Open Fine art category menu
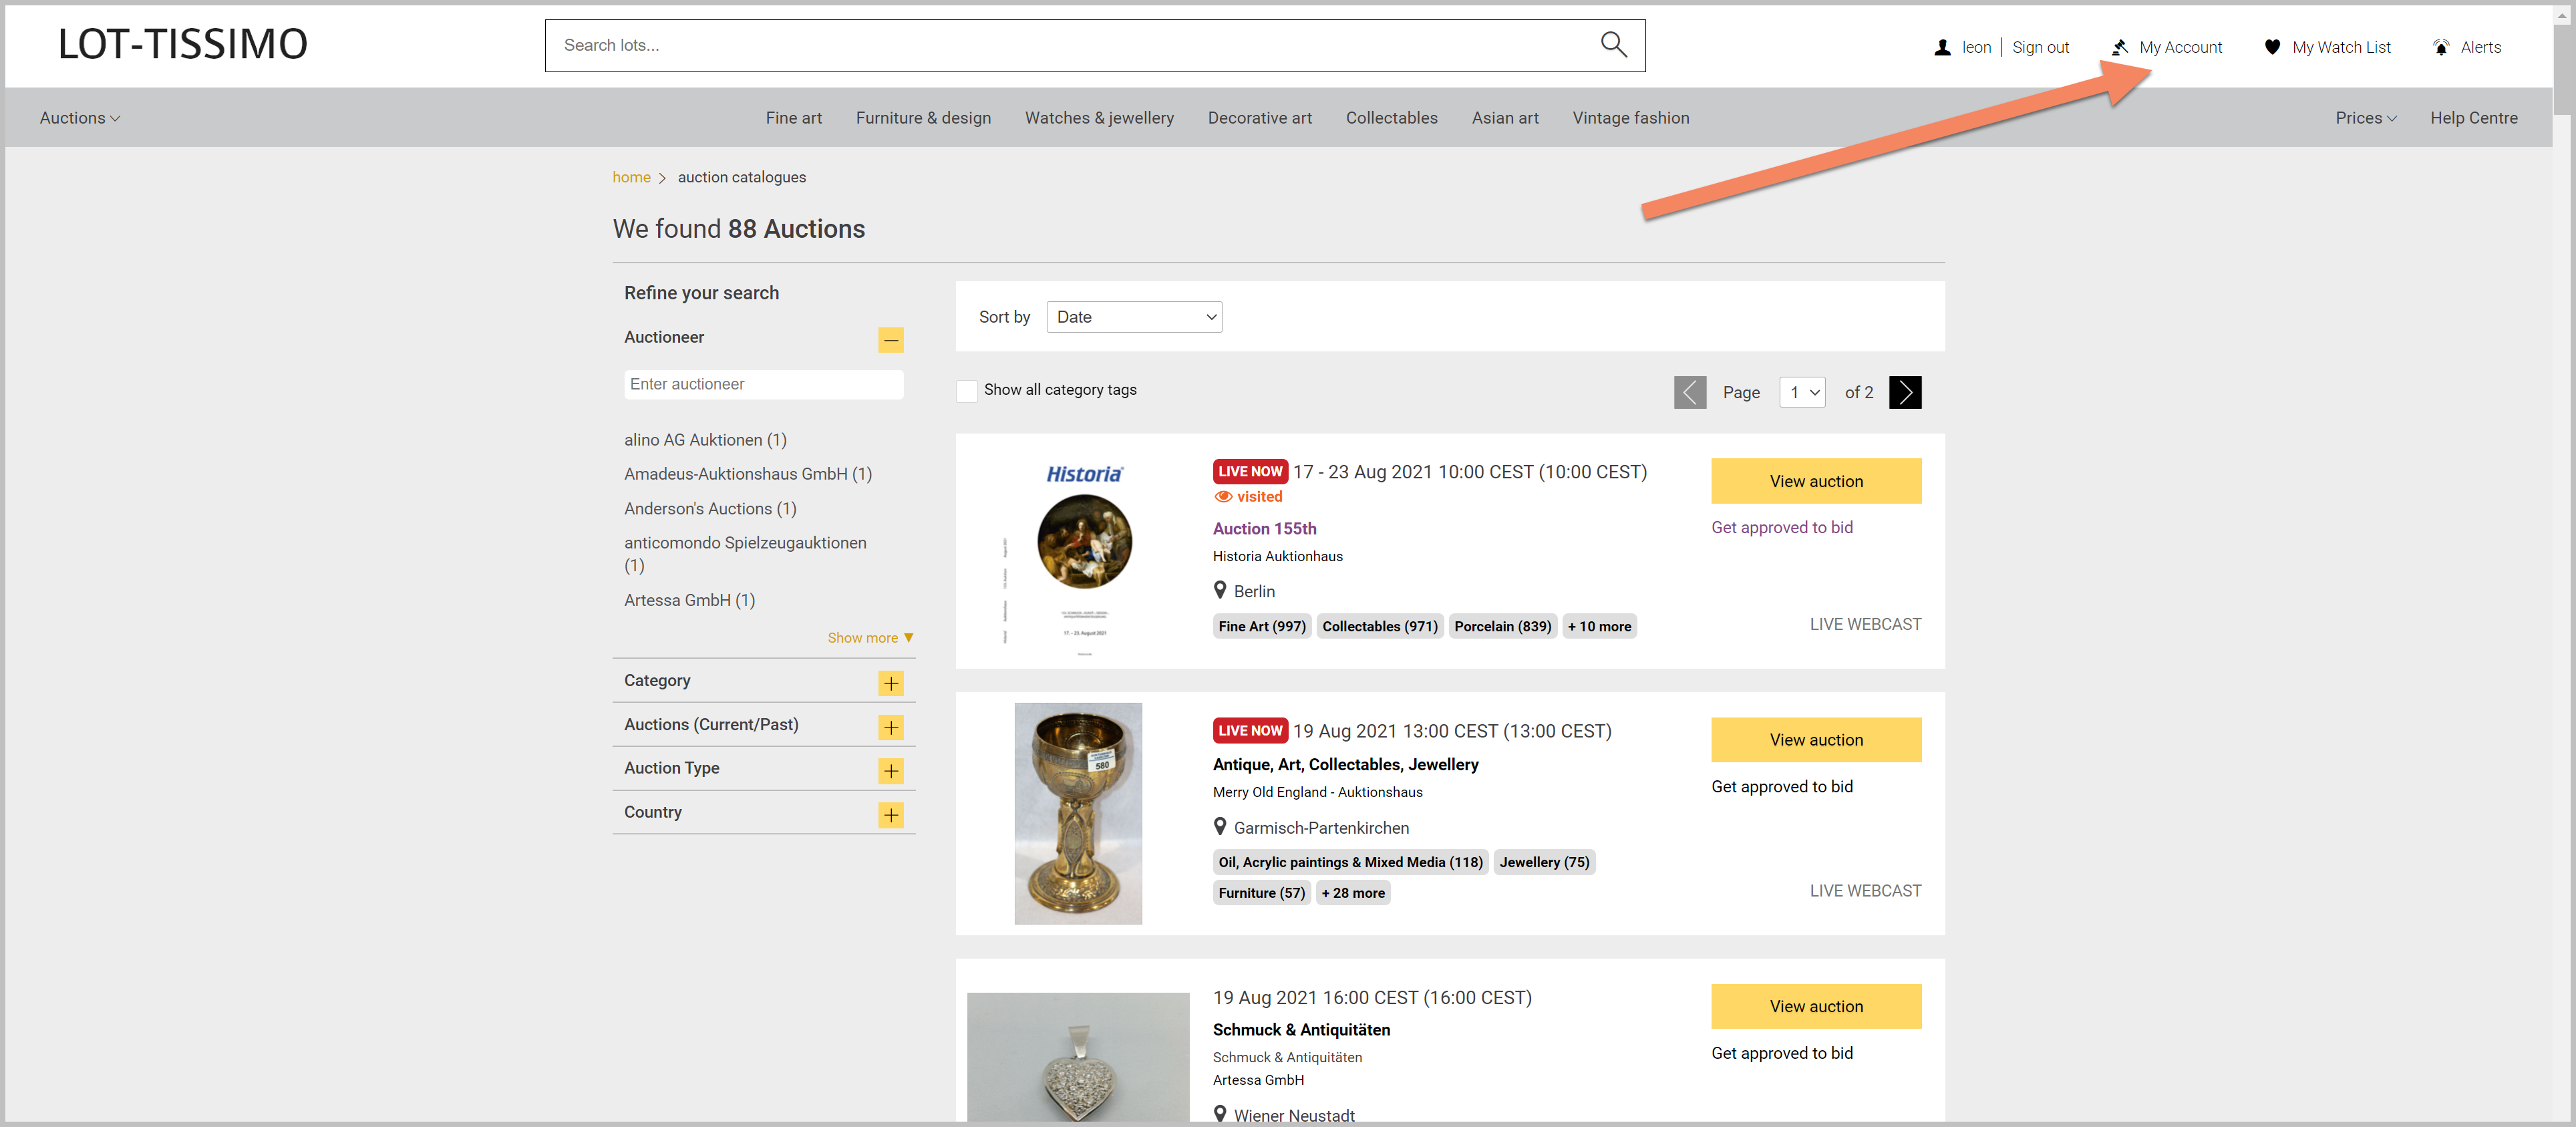2576x1127 pixels. pos(794,118)
